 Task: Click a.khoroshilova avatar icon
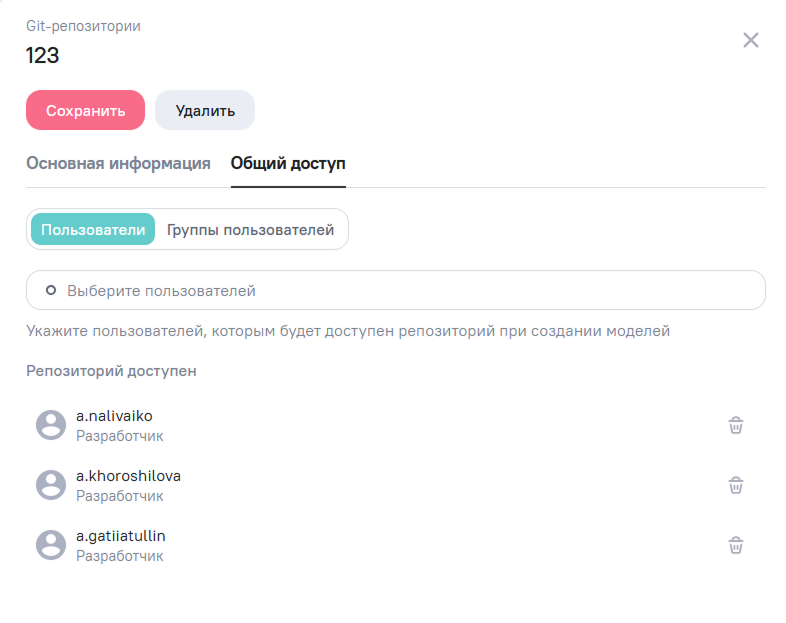(51, 485)
